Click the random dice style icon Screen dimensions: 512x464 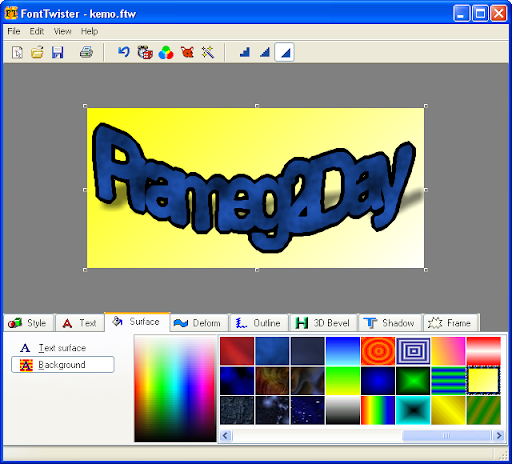coord(145,52)
